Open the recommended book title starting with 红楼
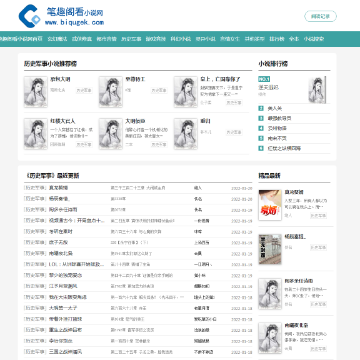Screen dimensions: 360x360 tap(63, 121)
